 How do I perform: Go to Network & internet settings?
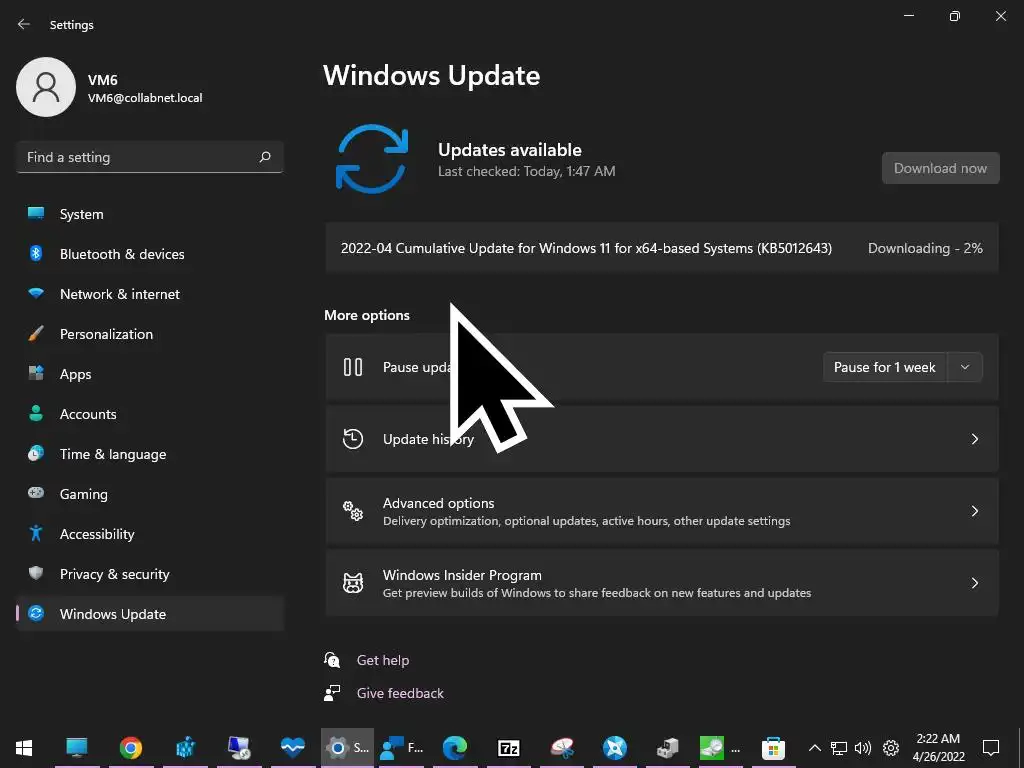pos(150,294)
